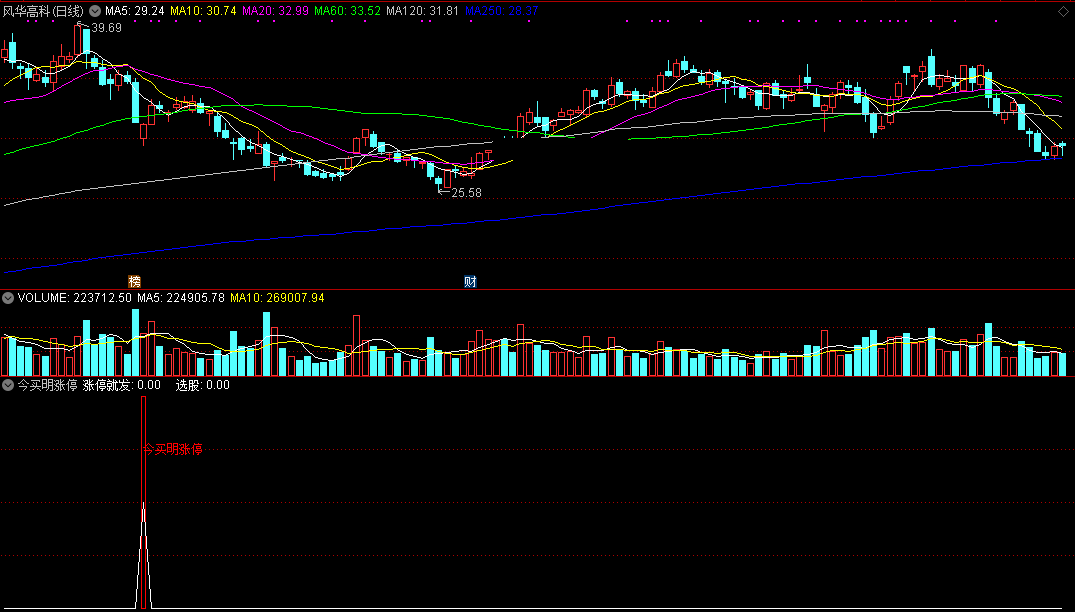Click the red 今买明涨停 signal label on chart
Image resolution: width=1075 pixels, height=612 pixels.
pyautogui.click(x=173, y=450)
